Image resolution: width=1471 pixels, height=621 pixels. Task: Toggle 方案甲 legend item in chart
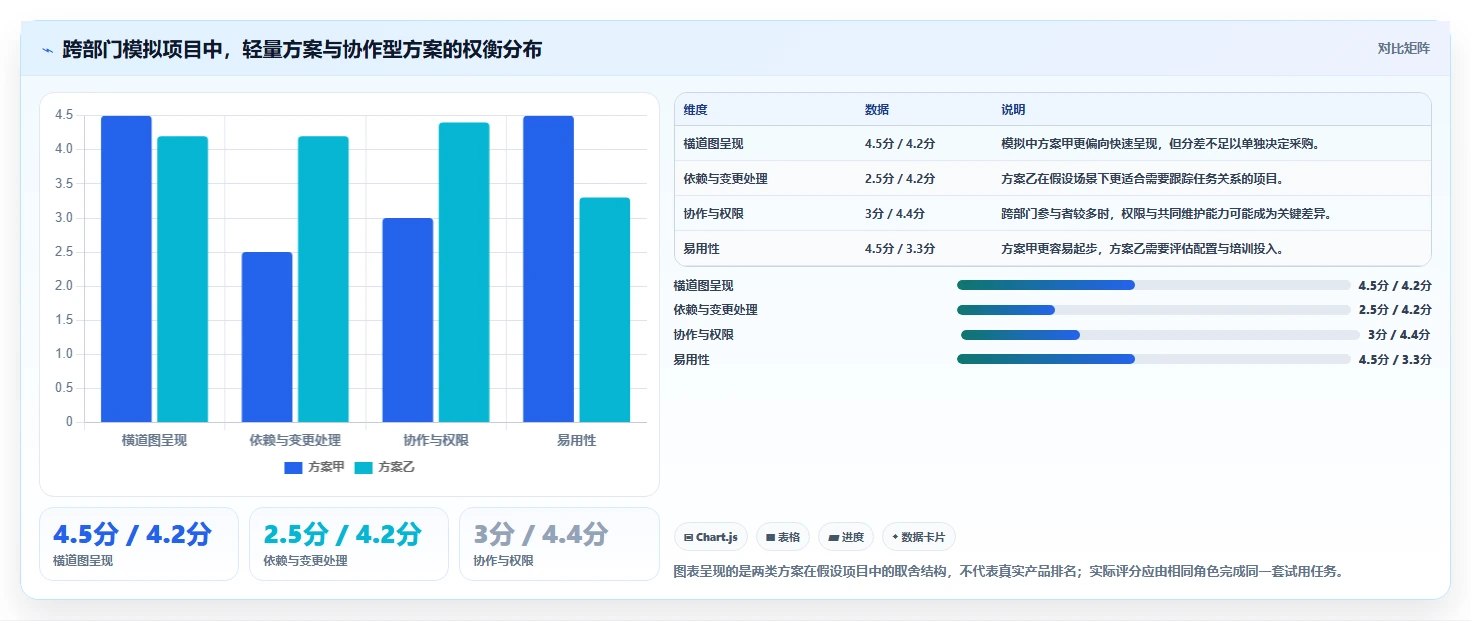[x=314, y=467]
